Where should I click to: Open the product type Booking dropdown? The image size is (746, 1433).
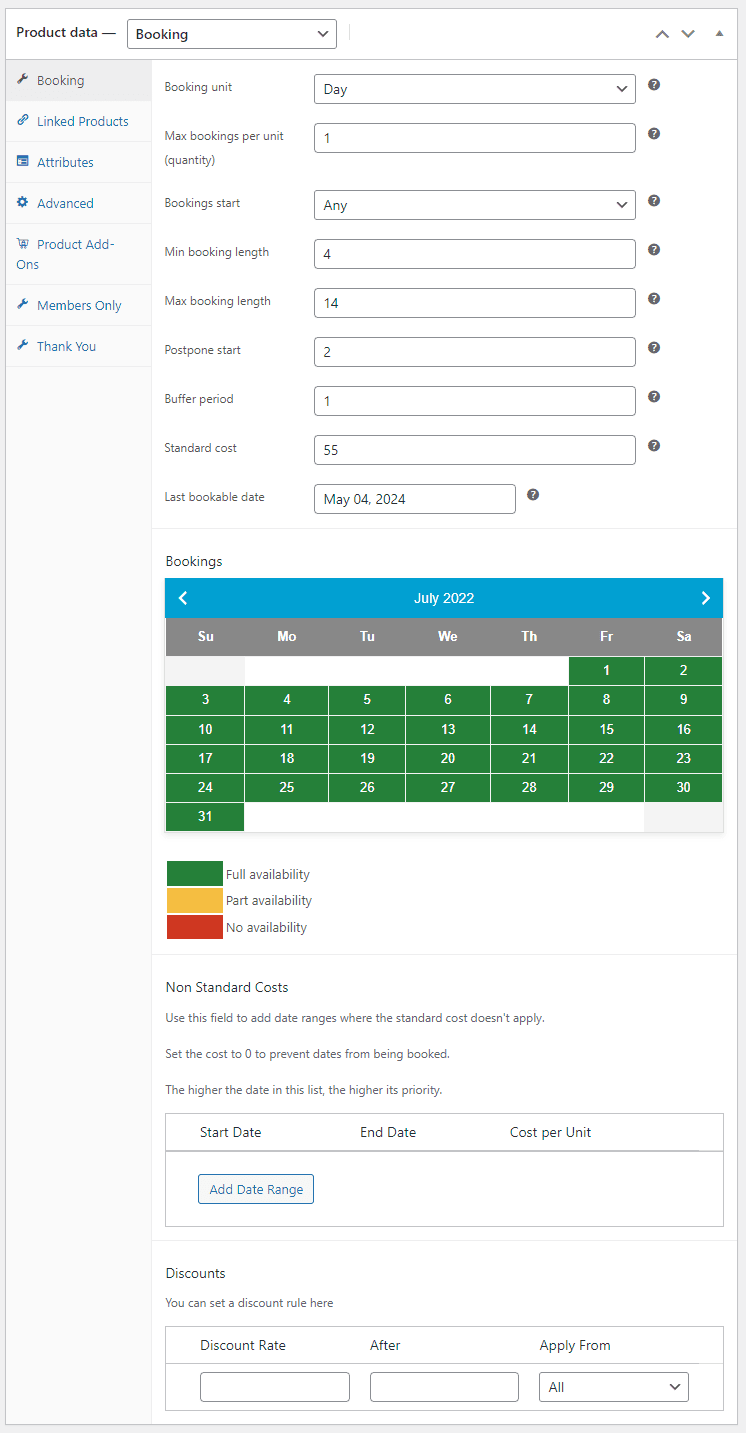pyautogui.click(x=232, y=34)
